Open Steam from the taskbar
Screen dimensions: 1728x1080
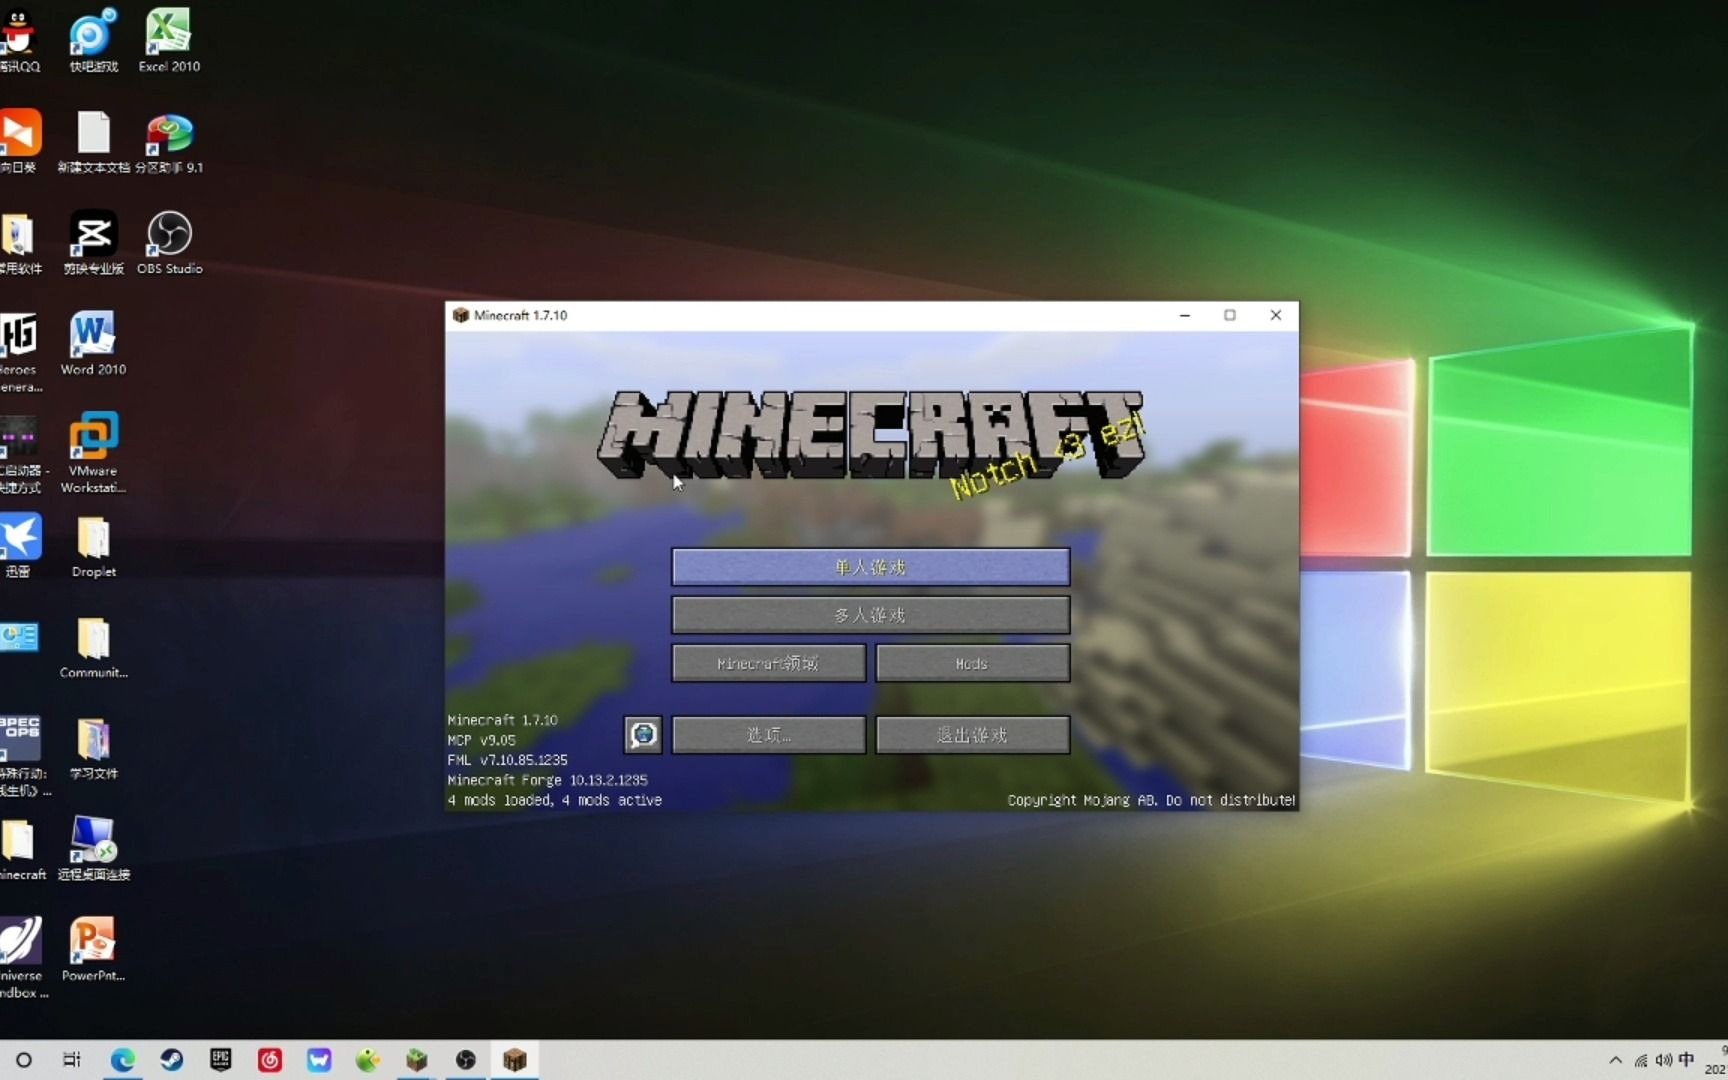tap(171, 1060)
